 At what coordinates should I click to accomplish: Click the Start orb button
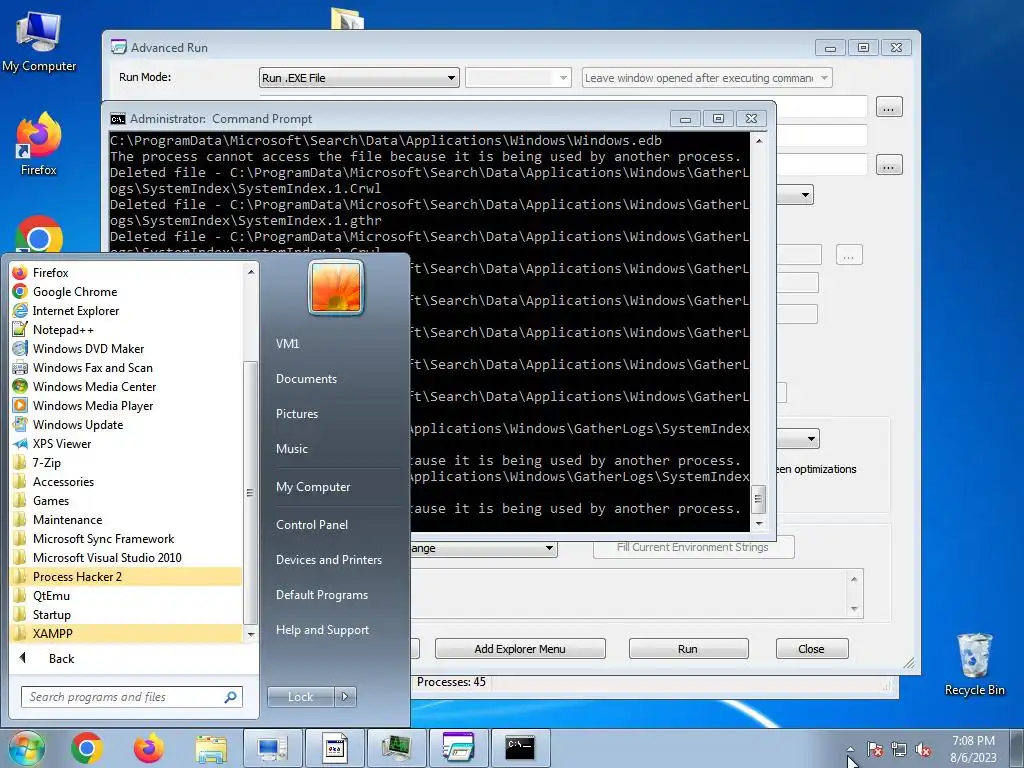pos(26,748)
